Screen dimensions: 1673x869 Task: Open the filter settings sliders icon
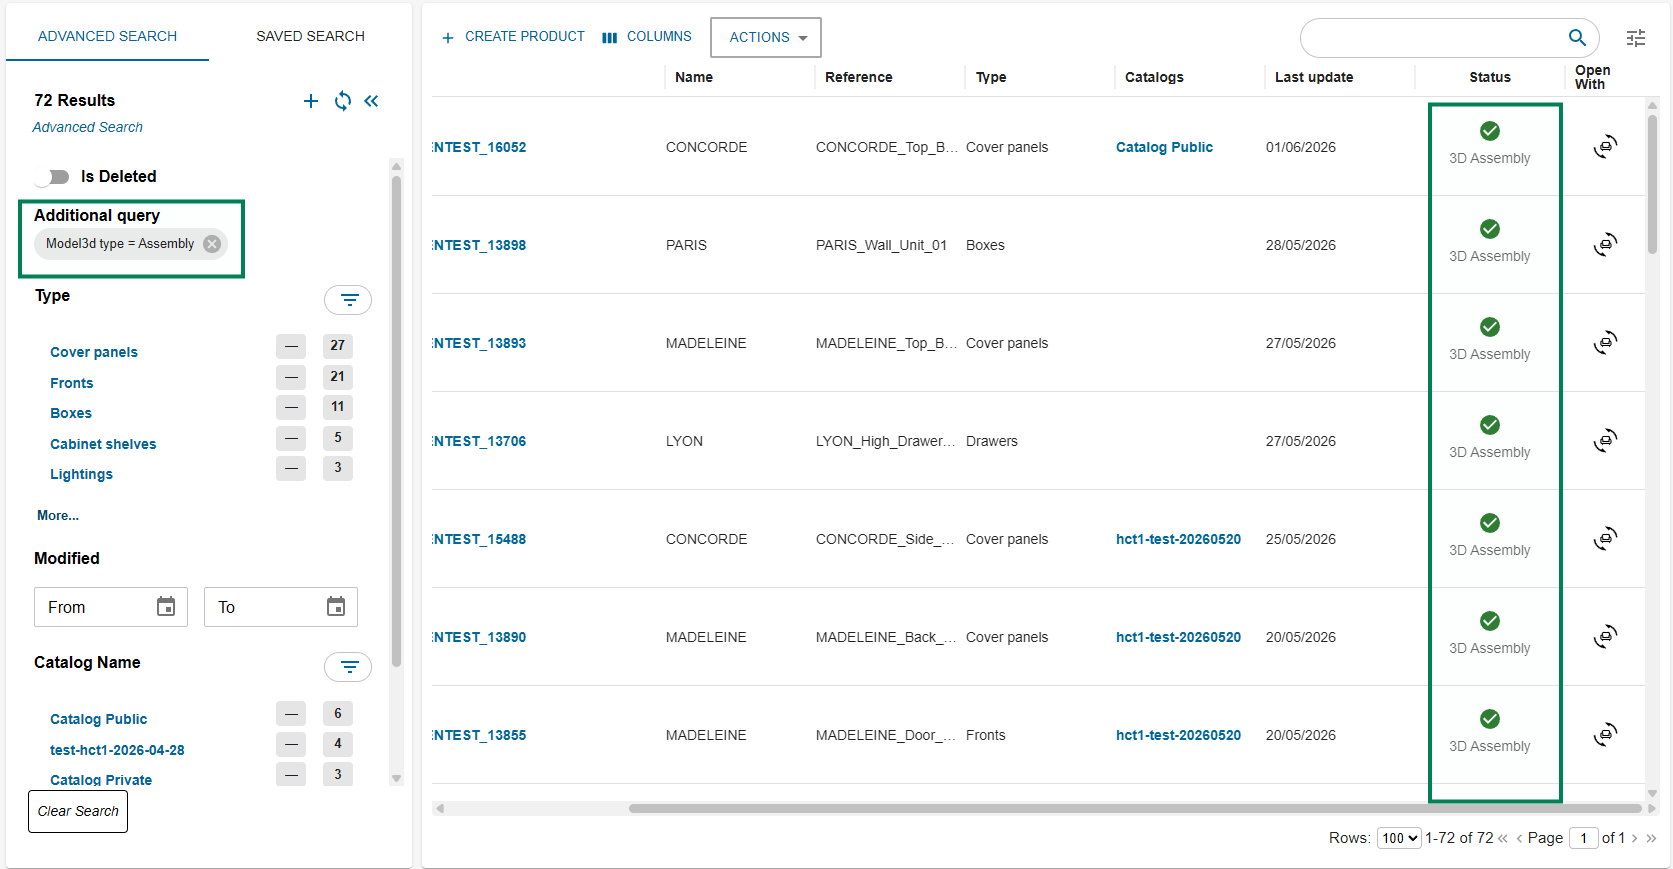(x=1636, y=38)
